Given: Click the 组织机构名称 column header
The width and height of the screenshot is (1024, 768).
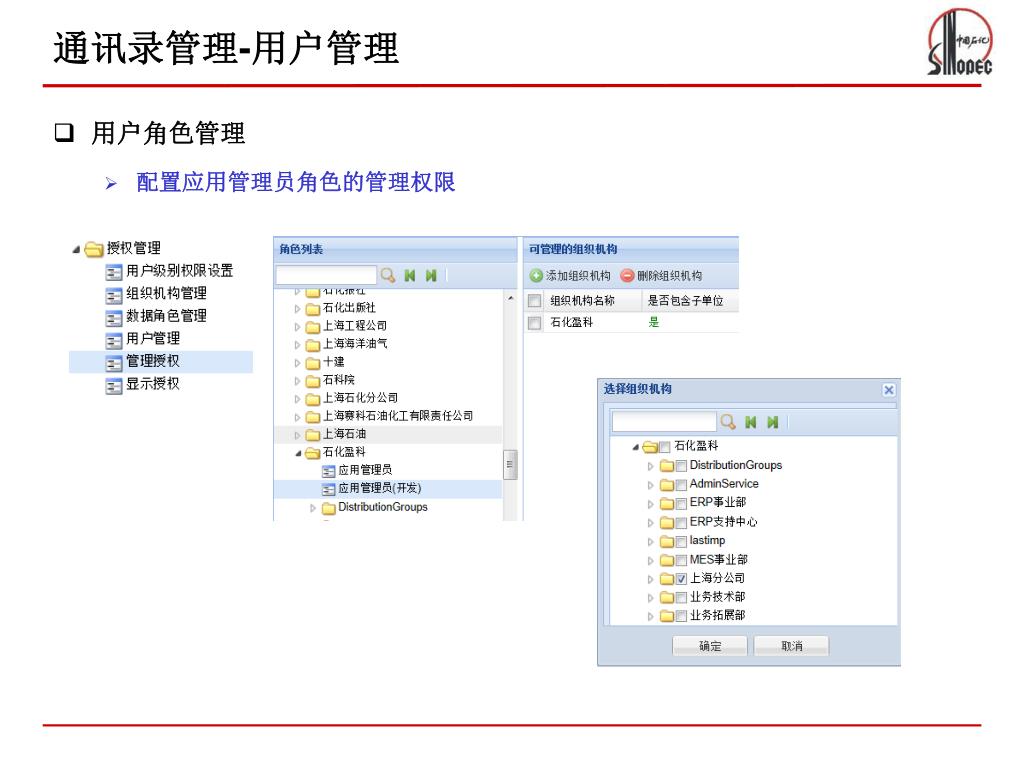Looking at the screenshot, I should 593,300.
